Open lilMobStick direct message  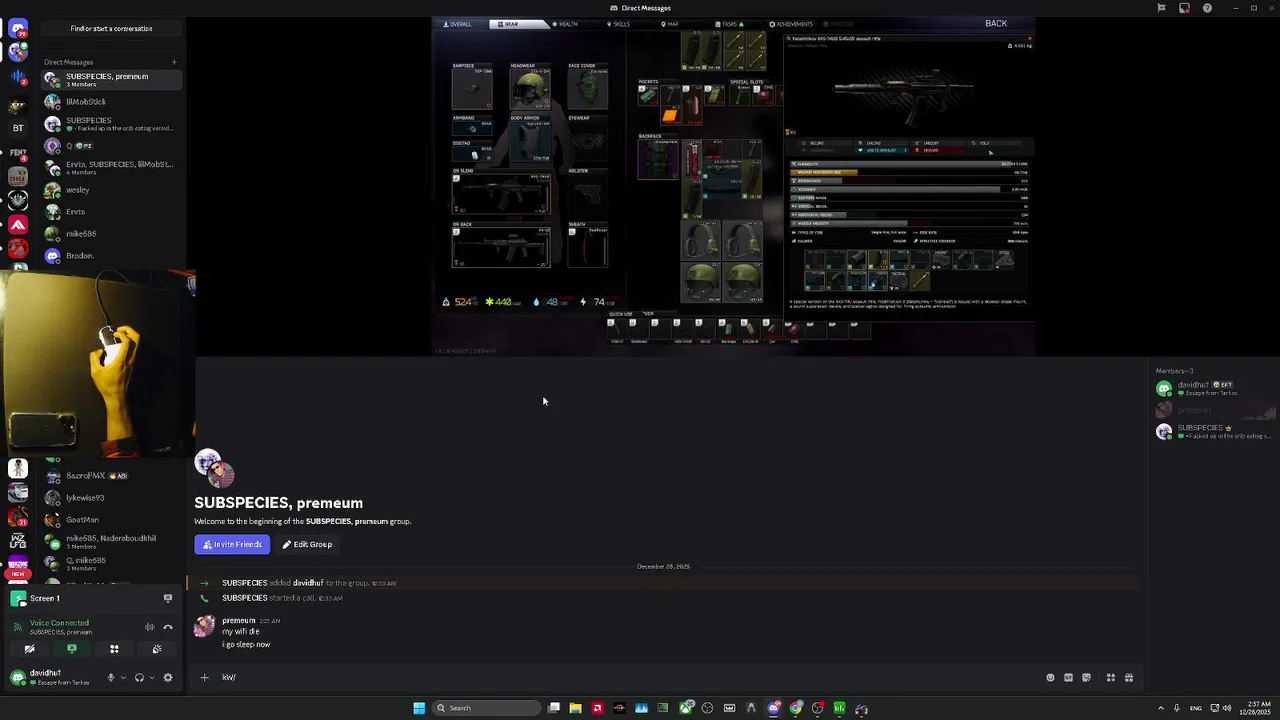(112, 102)
